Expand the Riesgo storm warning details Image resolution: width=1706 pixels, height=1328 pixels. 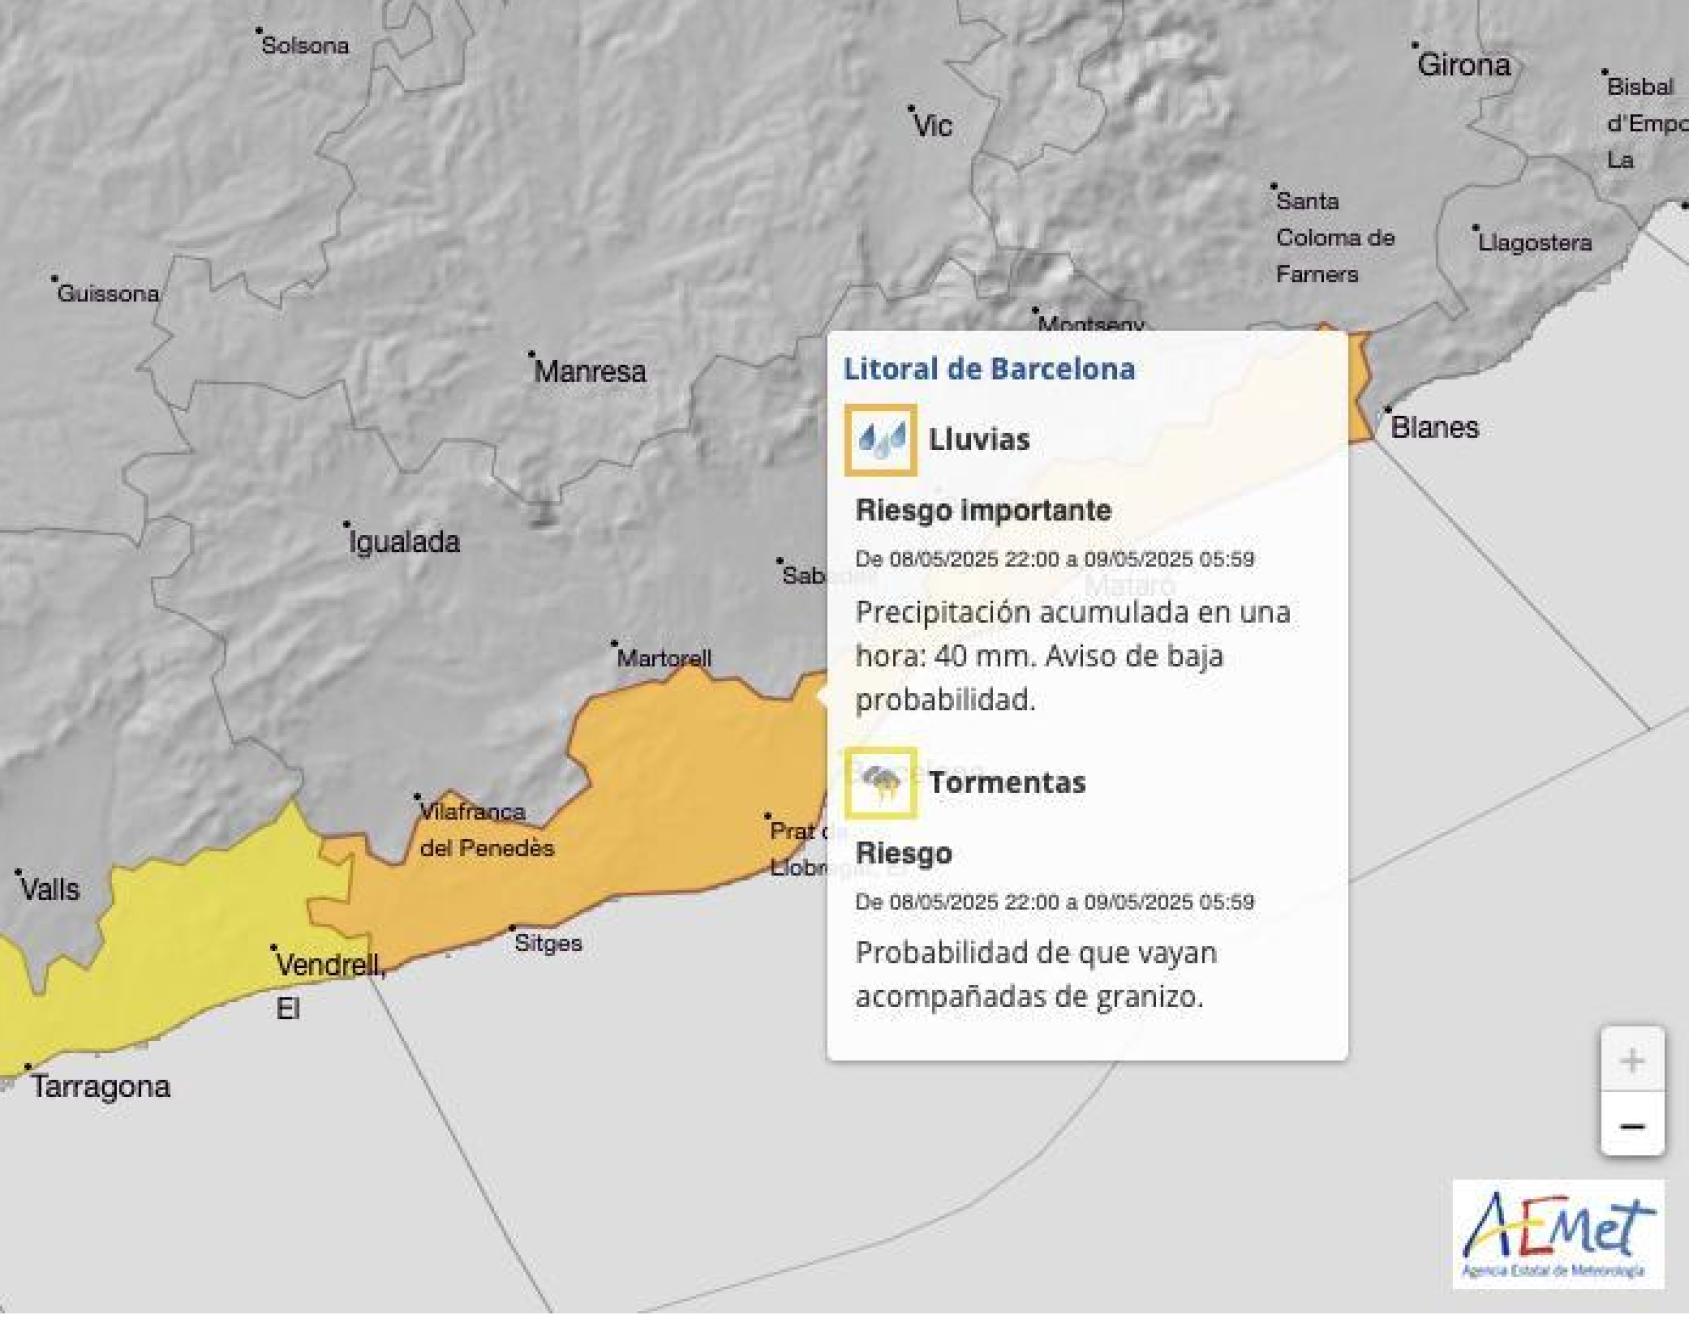pyautogui.click(x=902, y=852)
